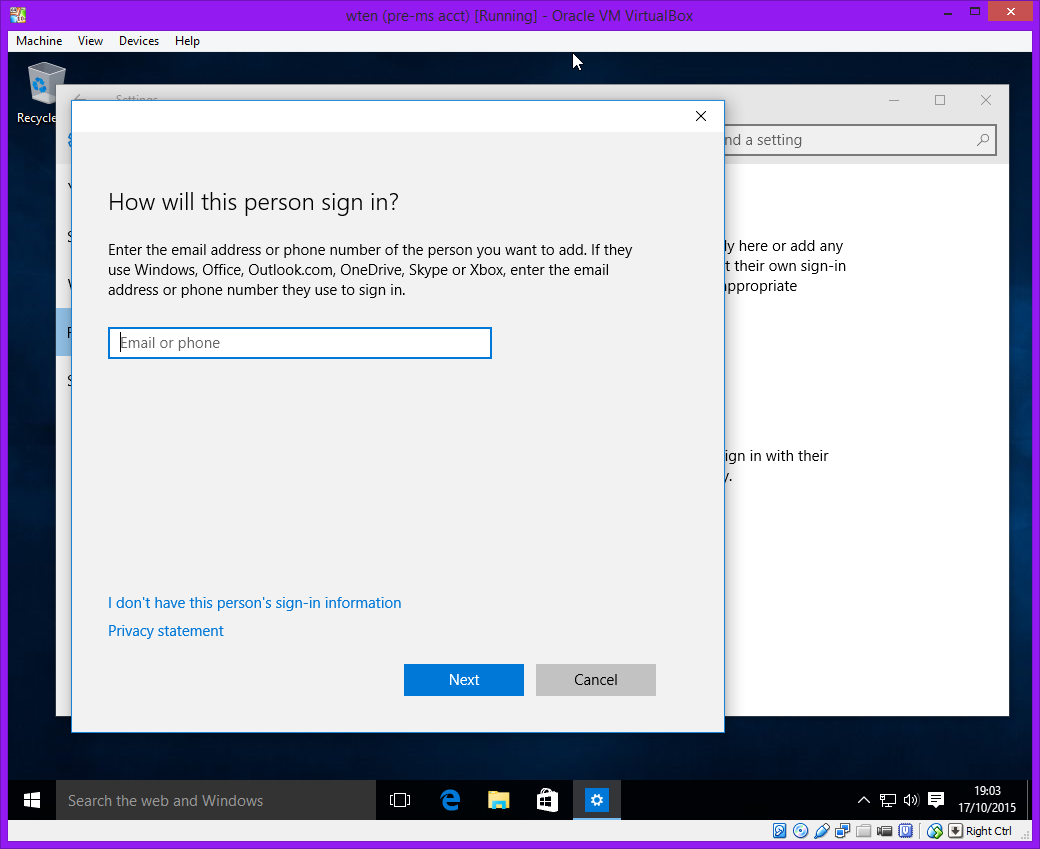Open the VirtualBox View menu
Viewport: 1040px width, 849px height.
point(91,41)
